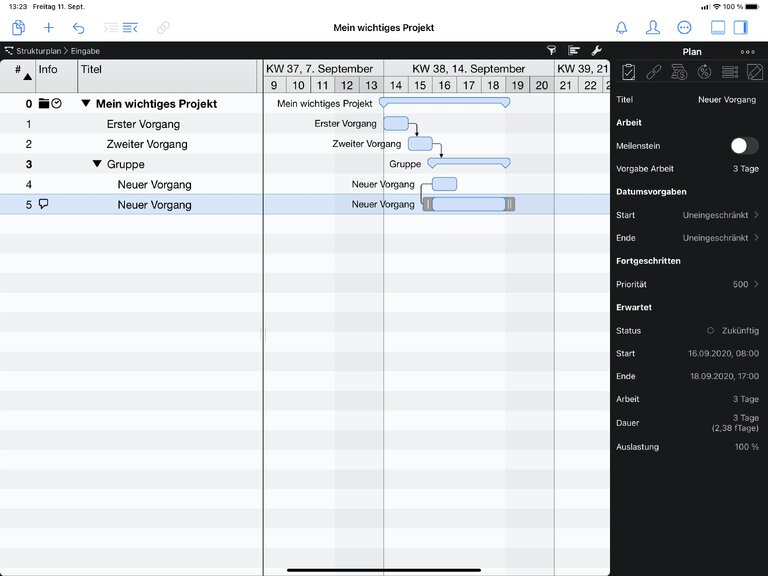Click the plus icon to add an activity
This screenshot has width=768, height=576.
[48, 28]
